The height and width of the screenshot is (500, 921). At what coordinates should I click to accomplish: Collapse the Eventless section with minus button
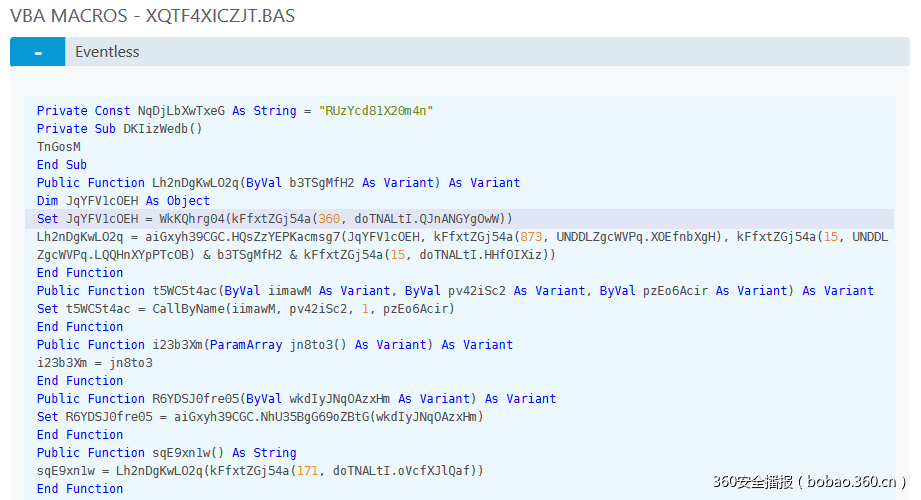click(x=37, y=52)
